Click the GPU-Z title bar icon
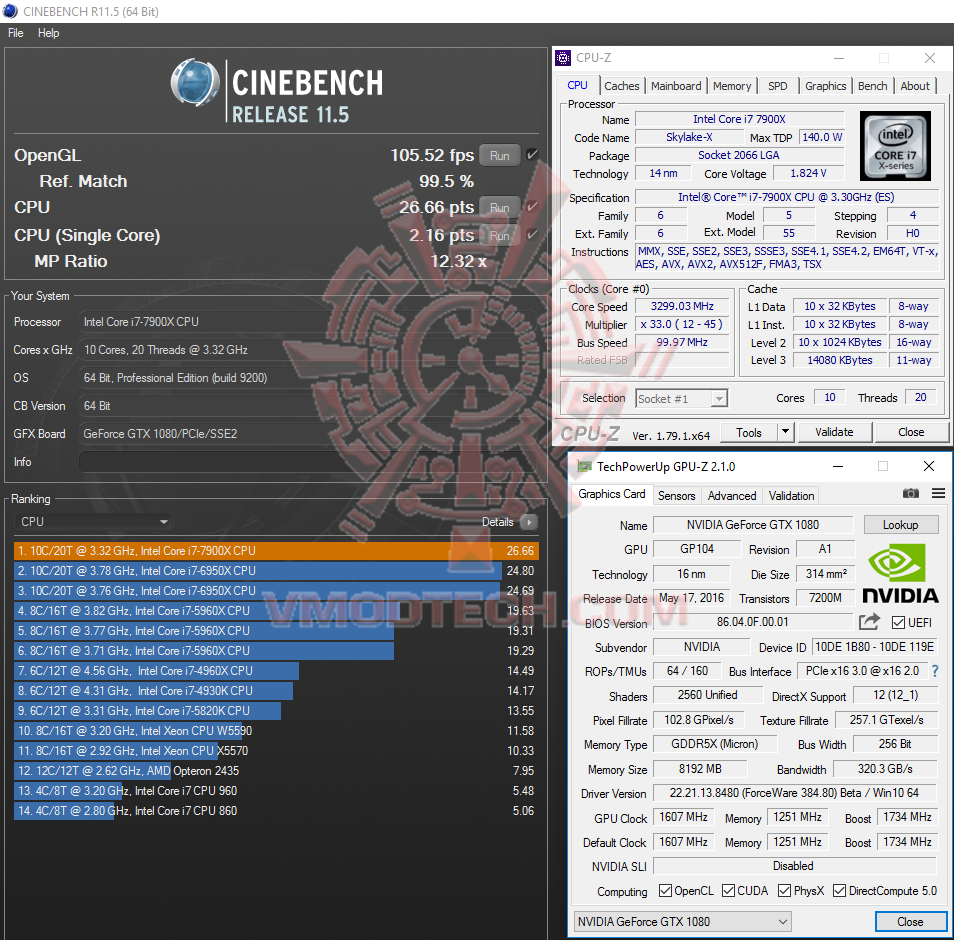 point(584,467)
